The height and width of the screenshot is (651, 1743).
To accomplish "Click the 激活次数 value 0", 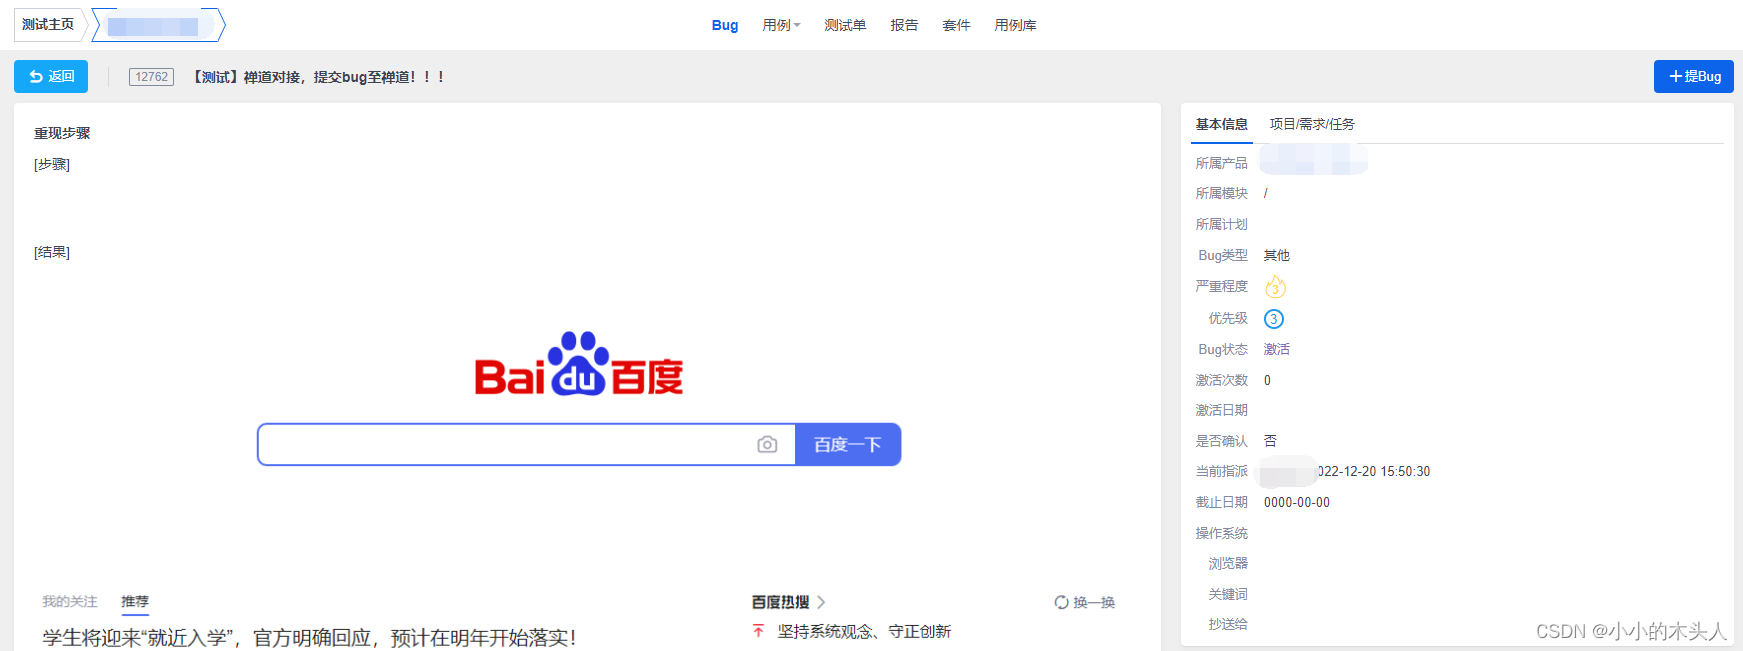I will tap(1267, 380).
